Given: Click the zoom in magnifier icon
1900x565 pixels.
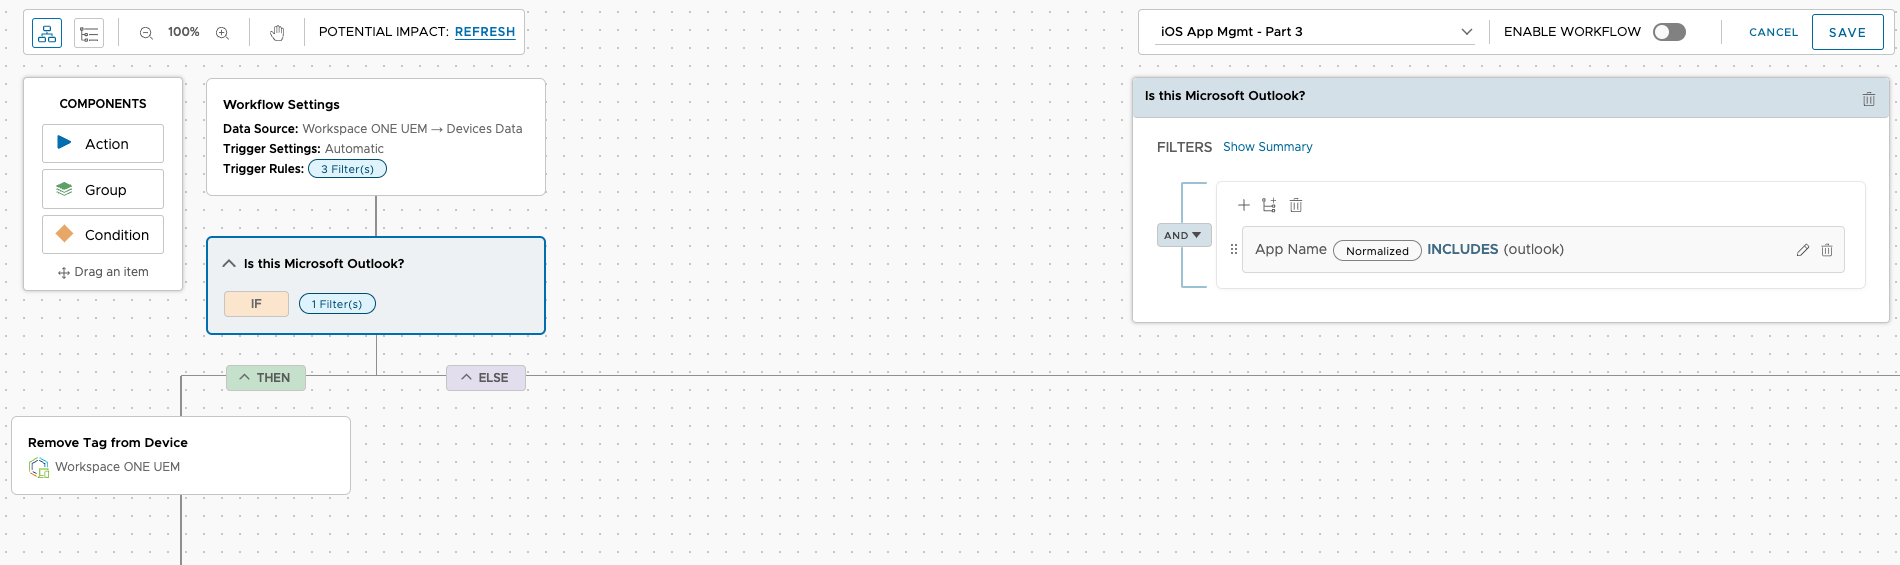Looking at the screenshot, I should [222, 33].
